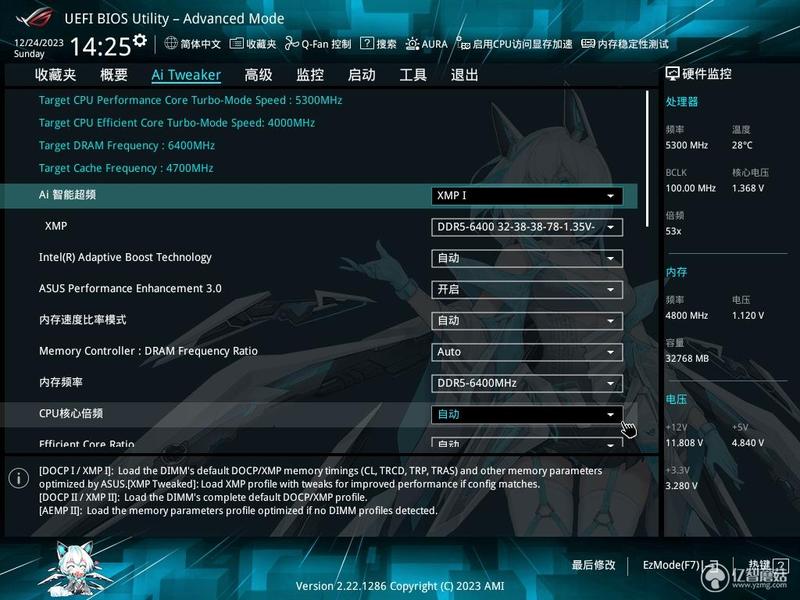The image size is (800, 600).
Task: Open the 启动 tab
Action: pyautogui.click(x=362, y=75)
